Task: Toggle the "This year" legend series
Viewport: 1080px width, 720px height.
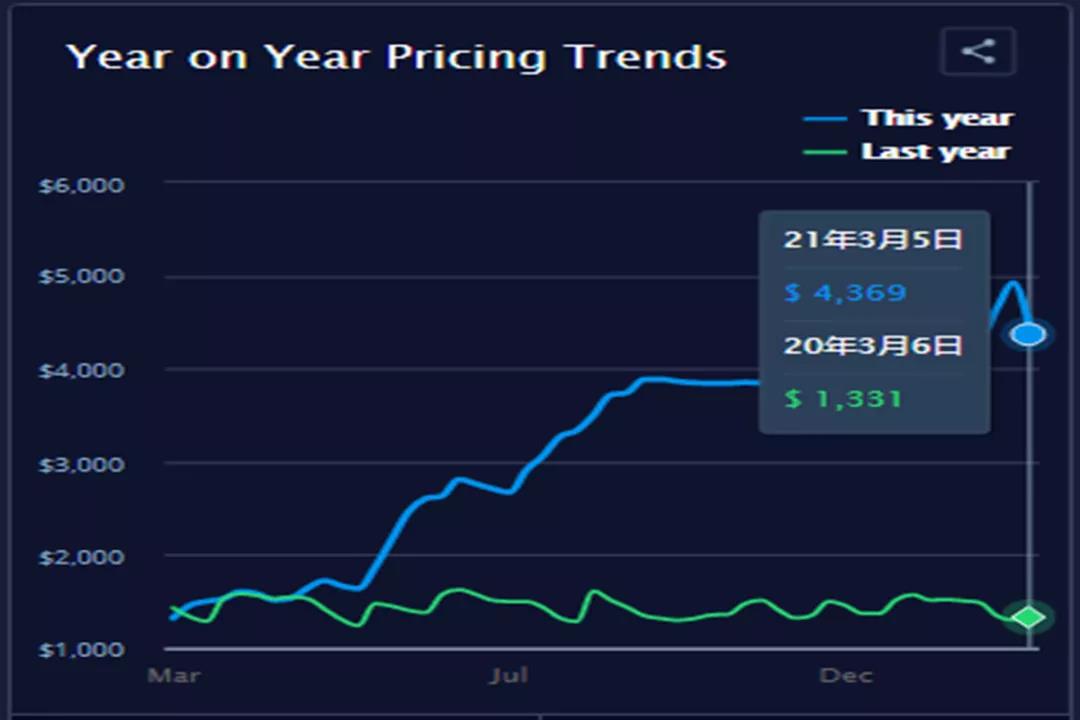Action: coord(937,118)
